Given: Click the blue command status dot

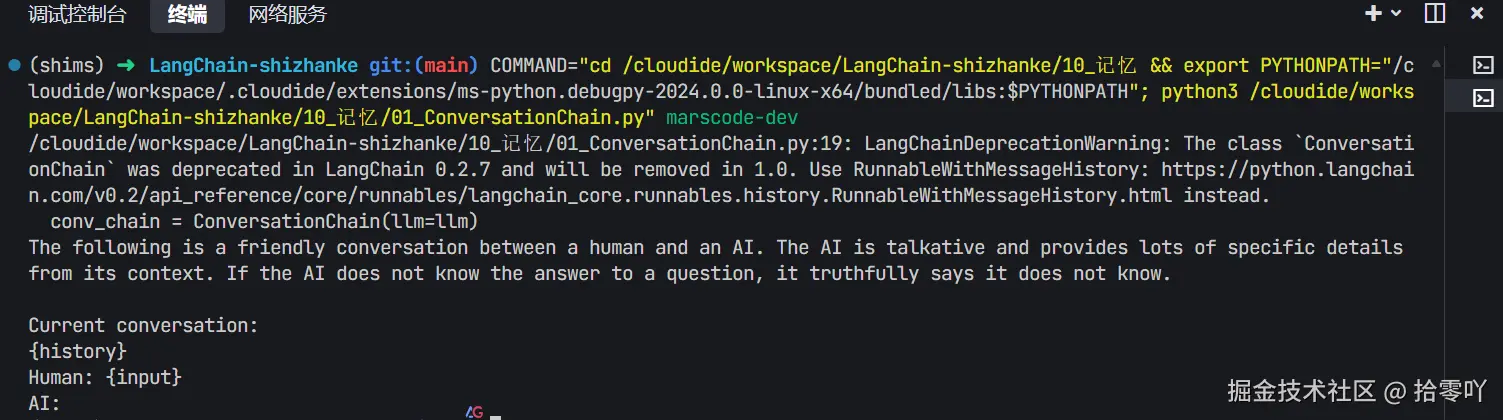Looking at the screenshot, I should (14, 66).
